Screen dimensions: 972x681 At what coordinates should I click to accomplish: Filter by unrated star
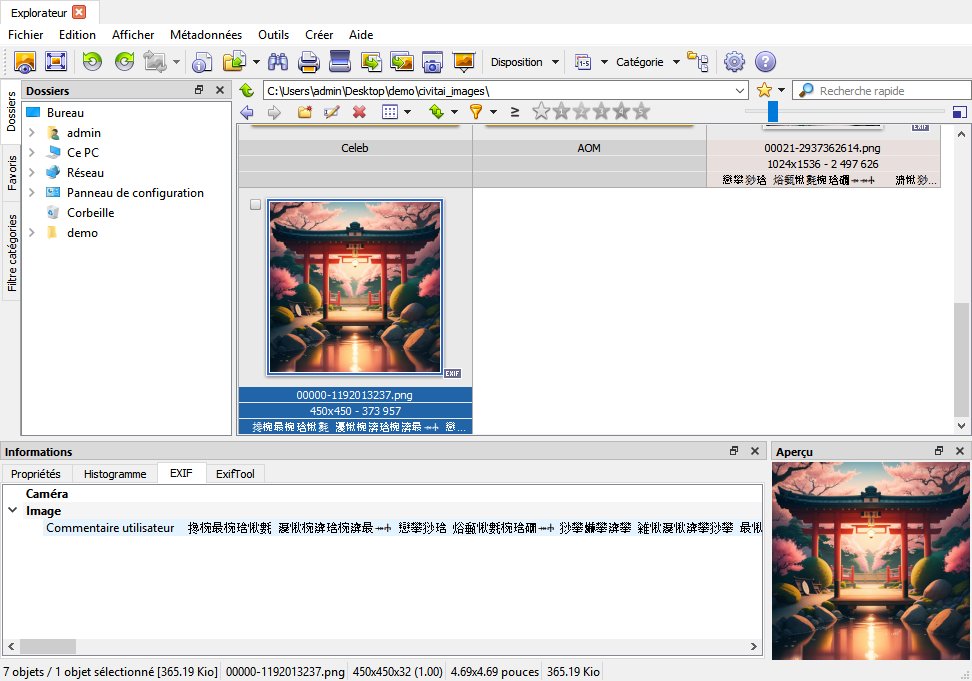[x=541, y=112]
